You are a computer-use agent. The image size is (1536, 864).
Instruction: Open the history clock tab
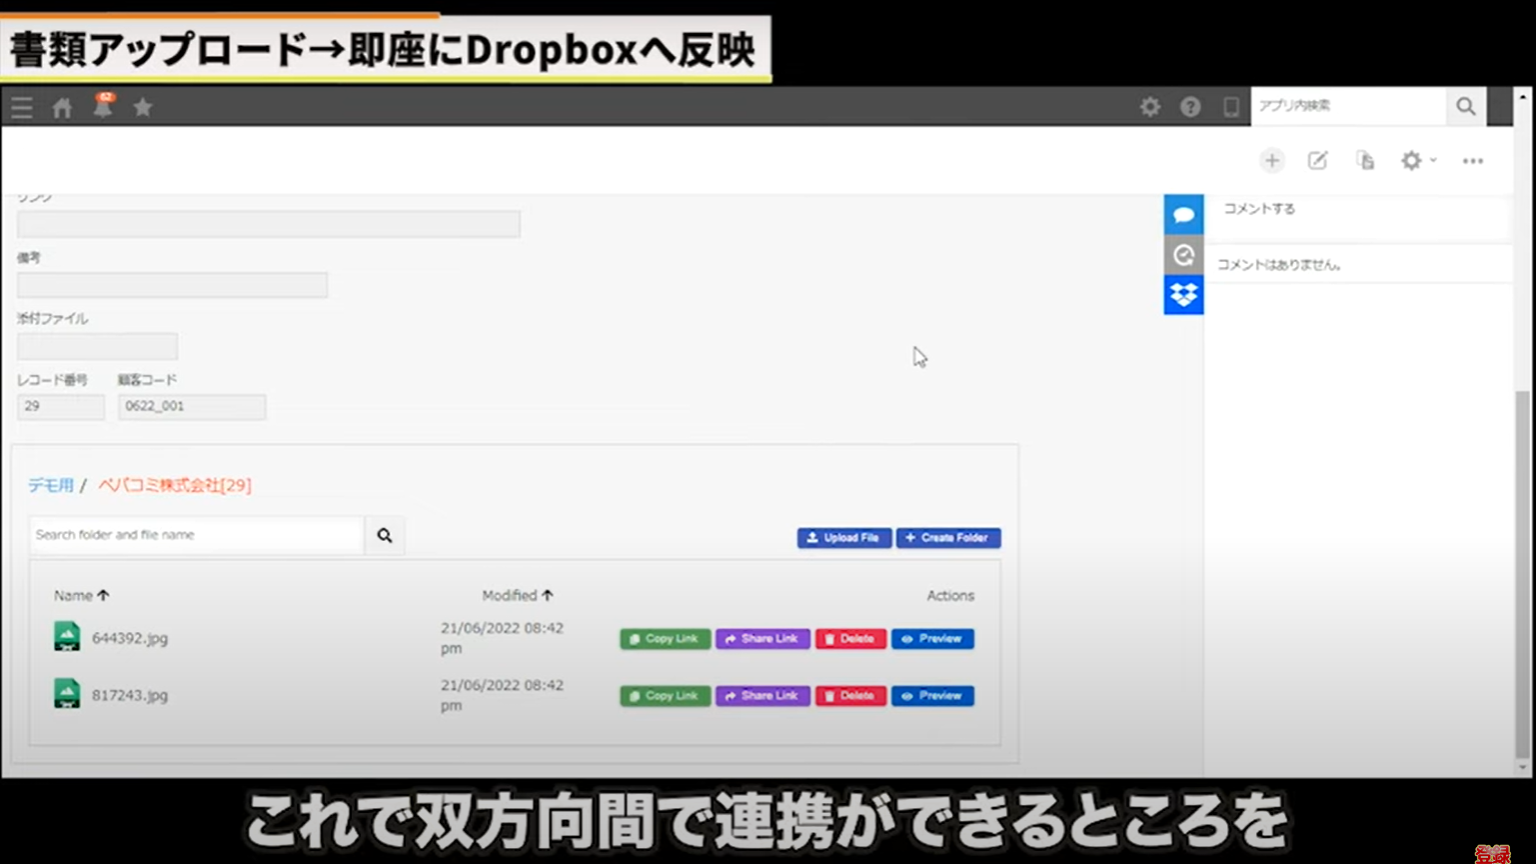point(1184,255)
